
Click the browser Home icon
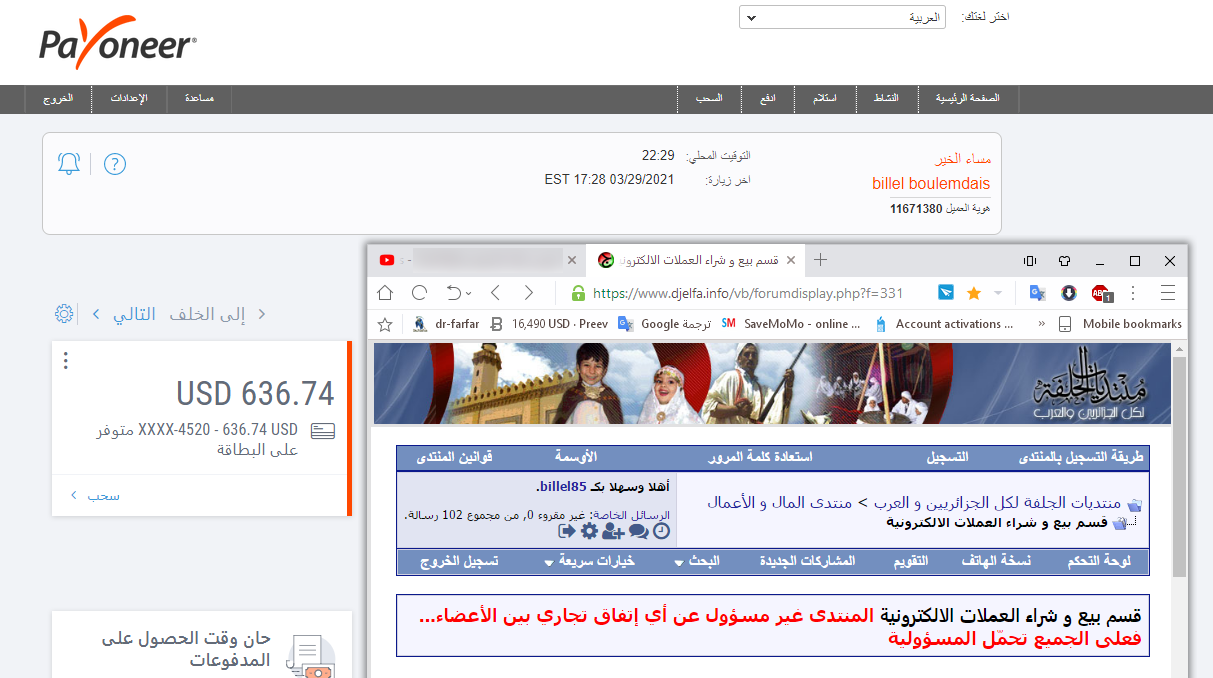click(385, 293)
